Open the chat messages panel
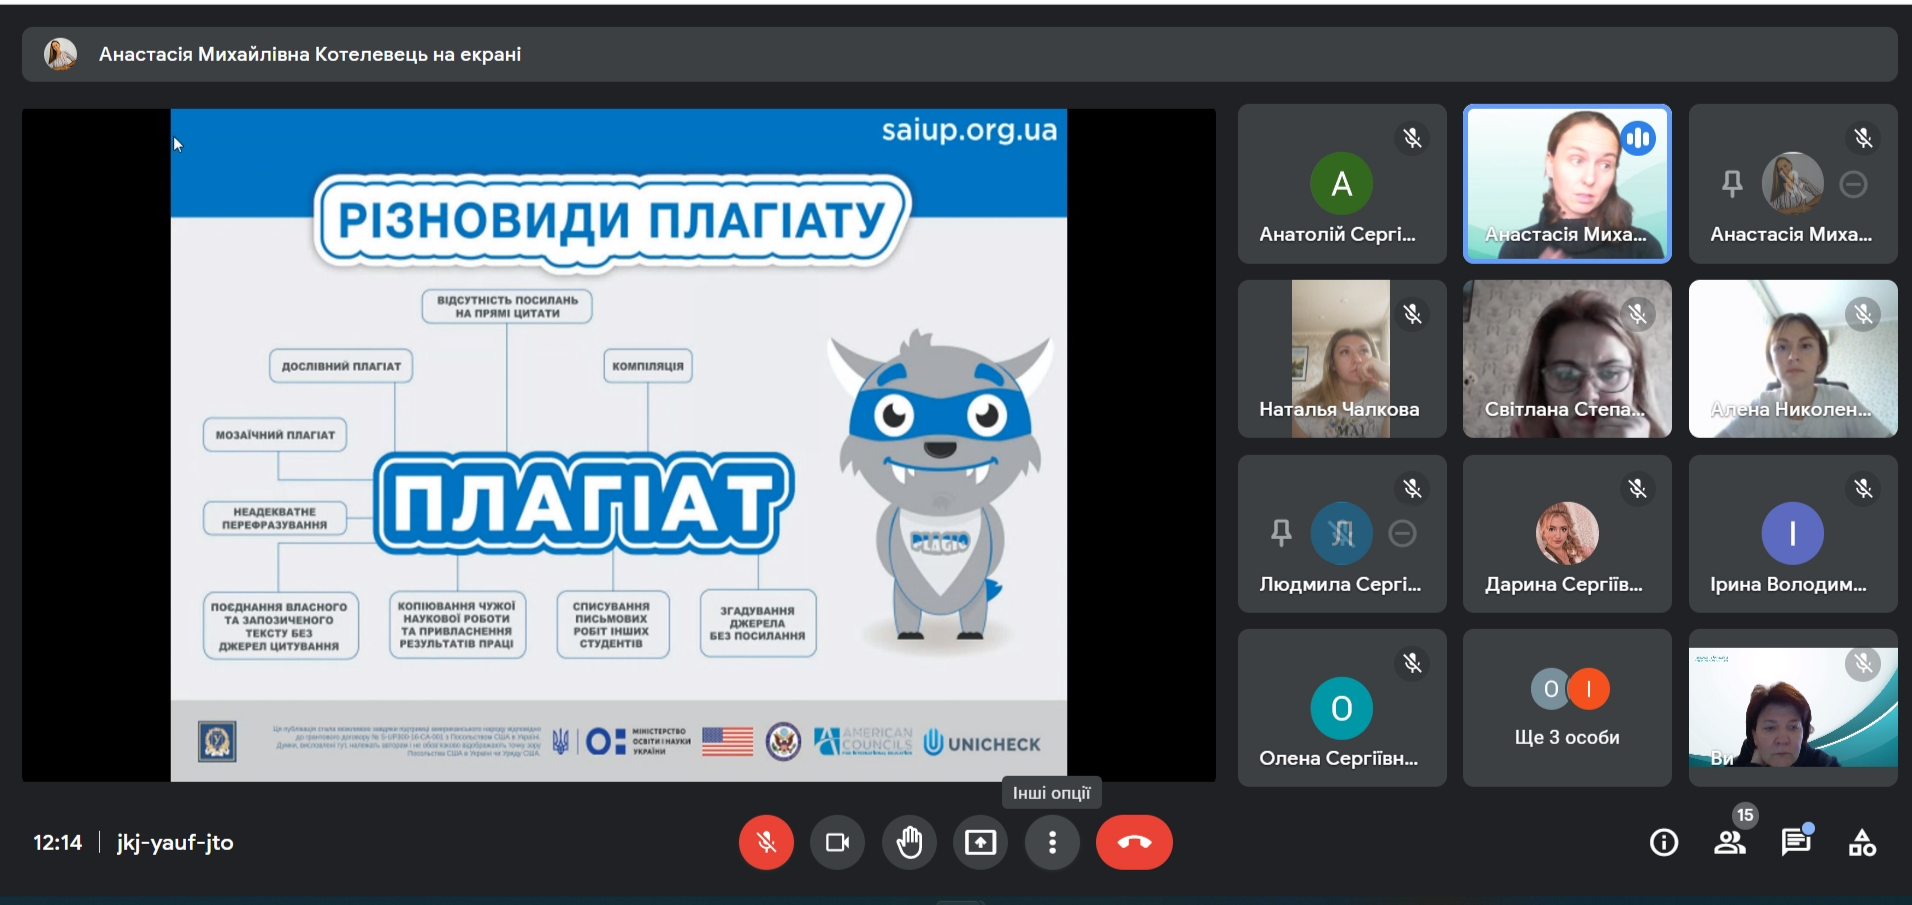Viewport: 1912px width, 905px height. (1796, 843)
